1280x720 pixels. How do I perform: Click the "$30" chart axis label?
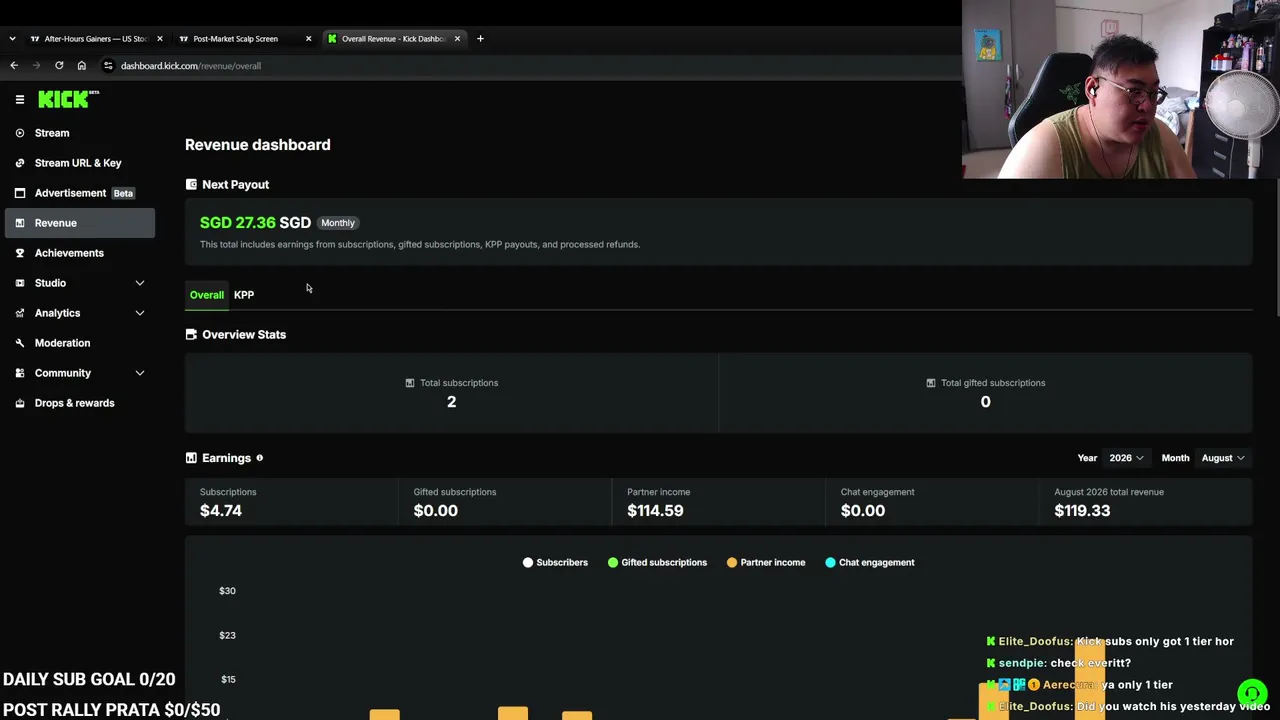click(228, 591)
